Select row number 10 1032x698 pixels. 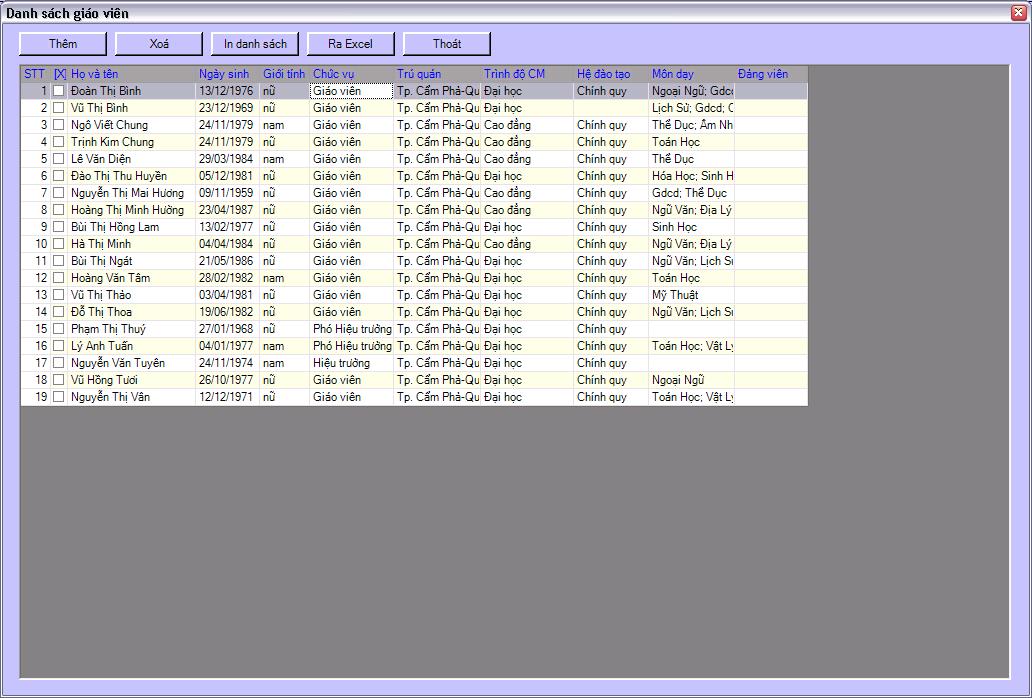pos(36,244)
